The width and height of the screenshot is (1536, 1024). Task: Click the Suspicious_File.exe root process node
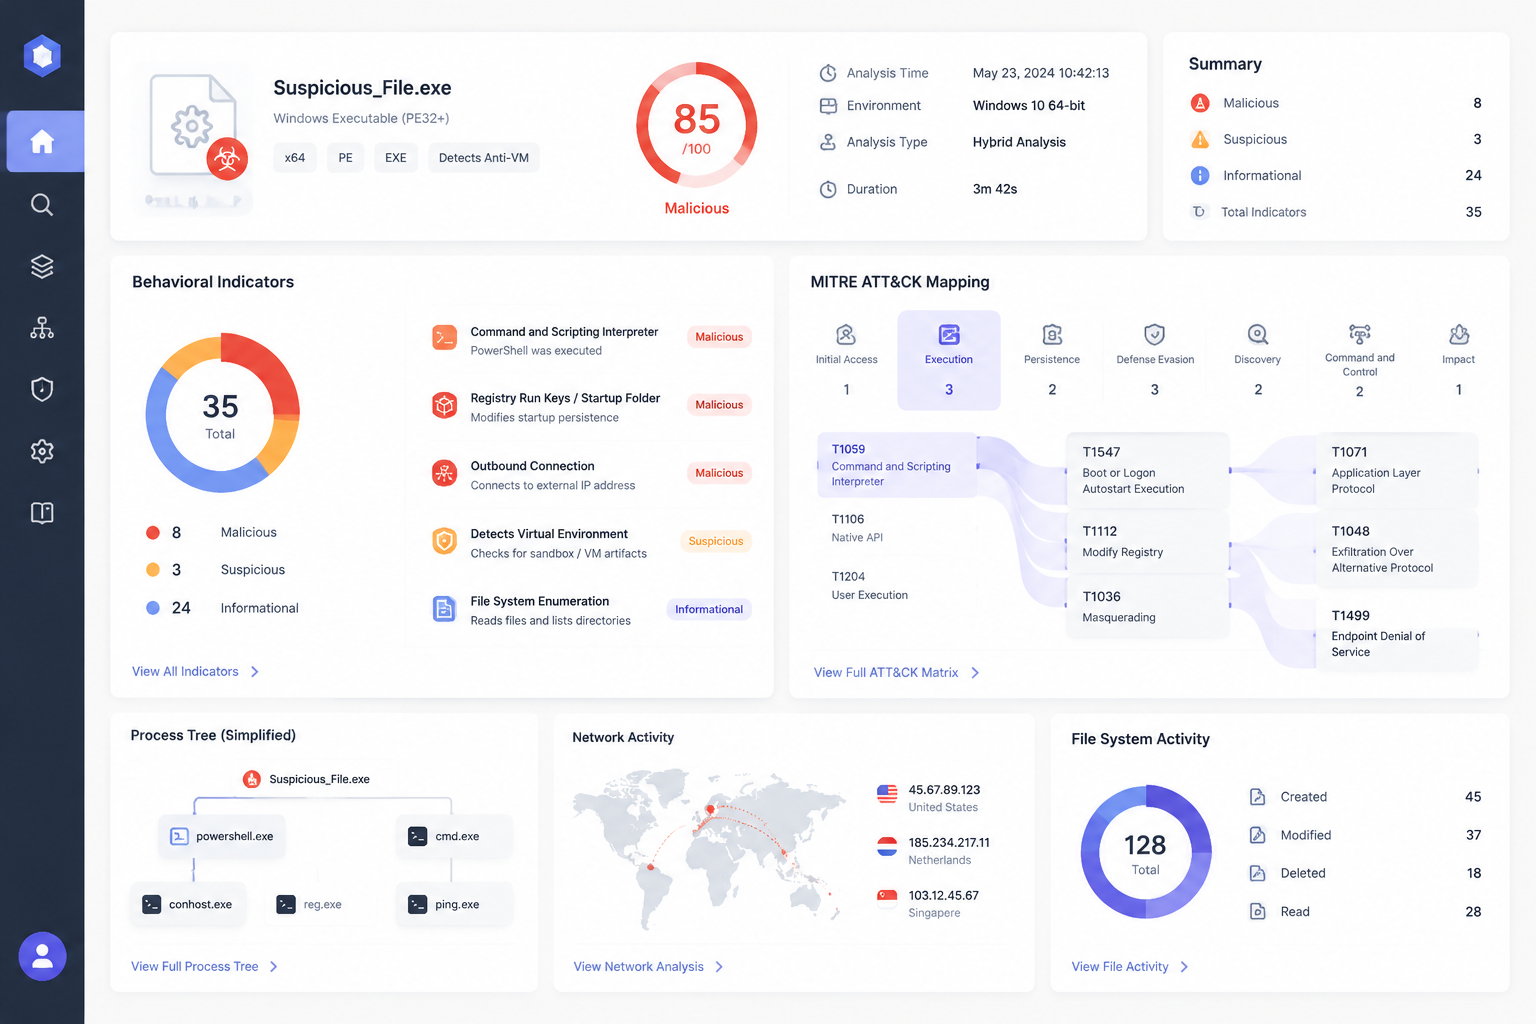click(307, 779)
